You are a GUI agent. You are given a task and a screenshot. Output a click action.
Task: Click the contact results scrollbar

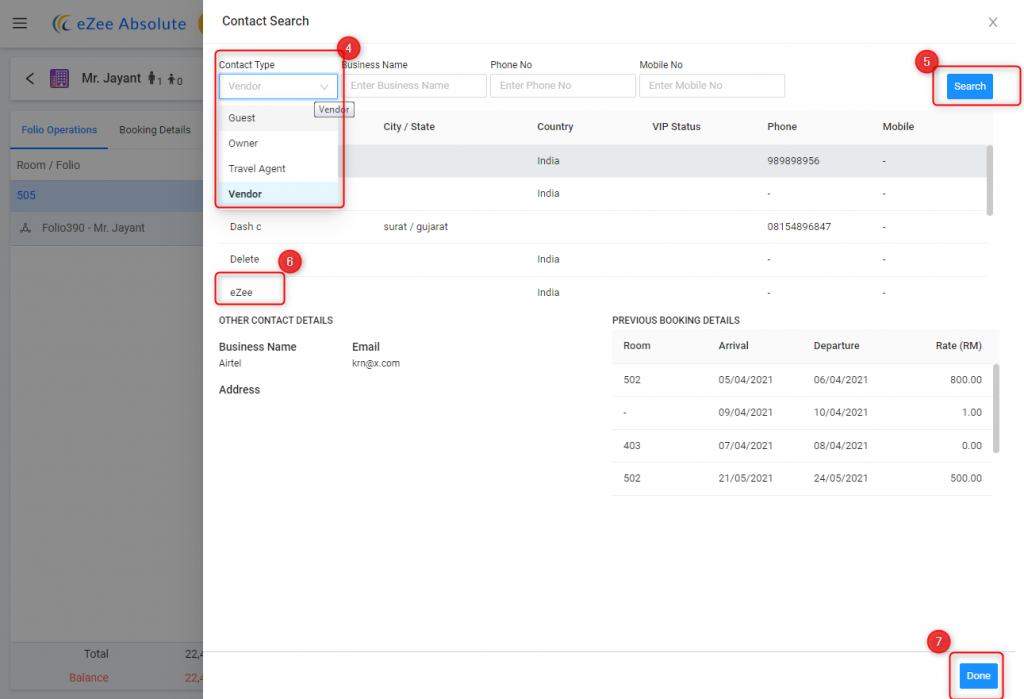click(x=989, y=180)
